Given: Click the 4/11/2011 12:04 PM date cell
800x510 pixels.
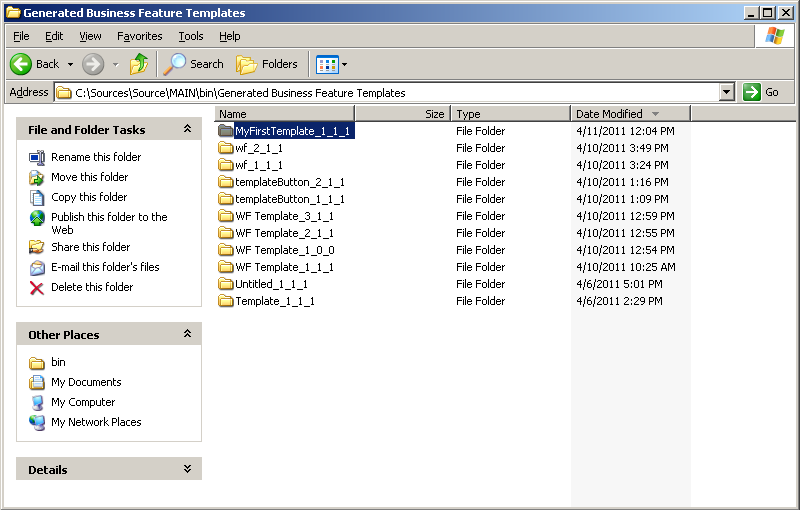Looking at the screenshot, I should 626,131.
